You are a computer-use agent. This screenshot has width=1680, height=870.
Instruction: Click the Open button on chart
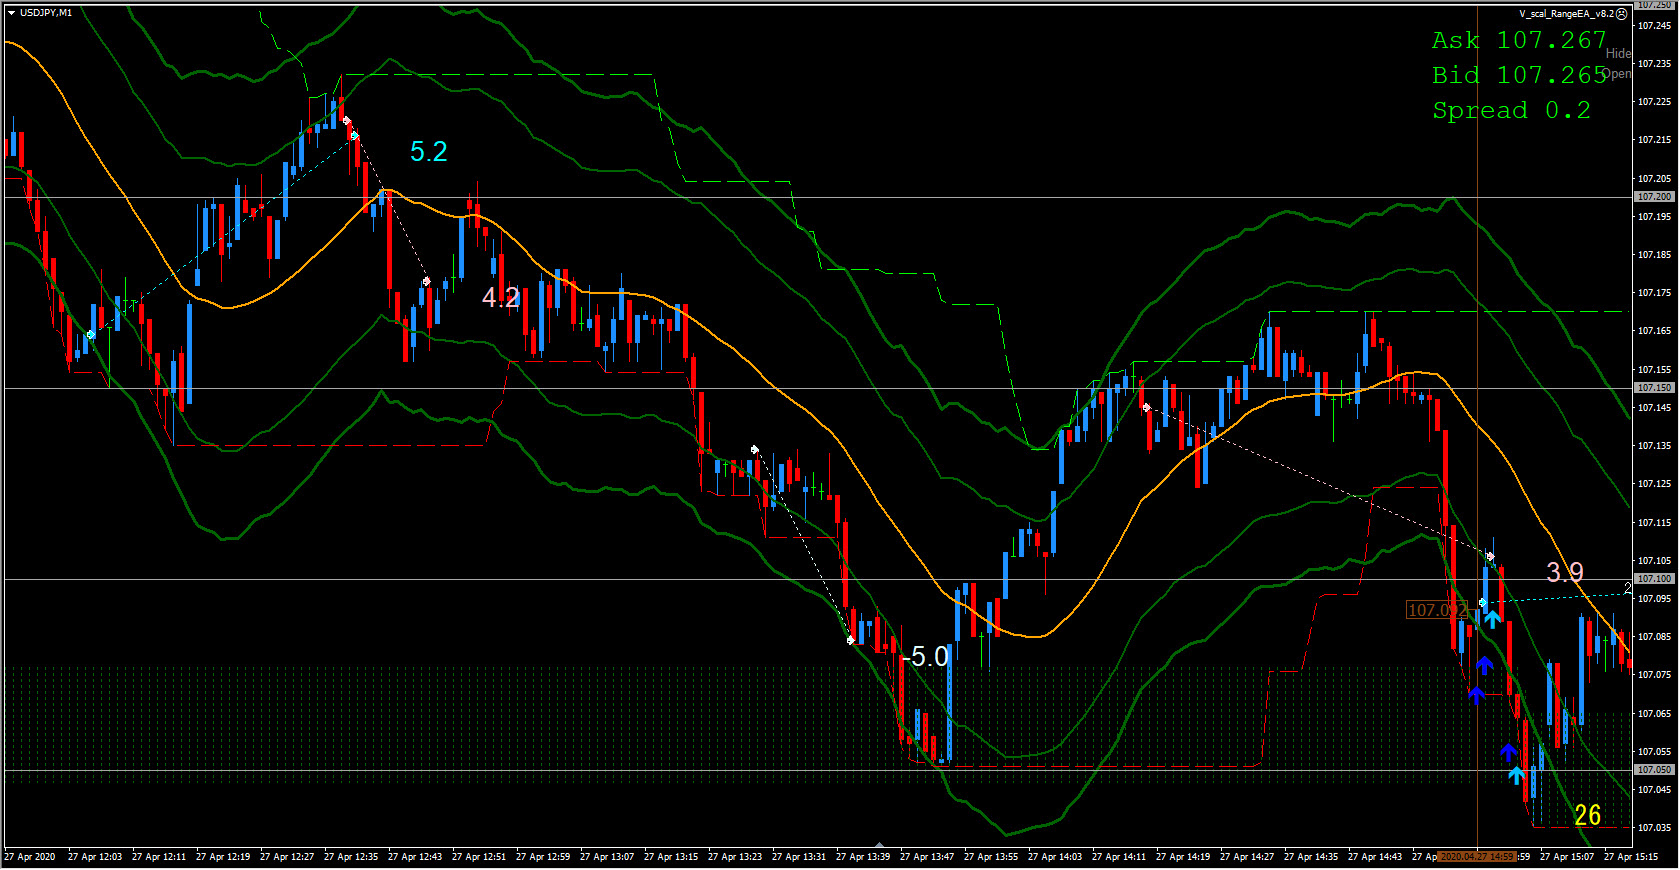click(x=1618, y=74)
